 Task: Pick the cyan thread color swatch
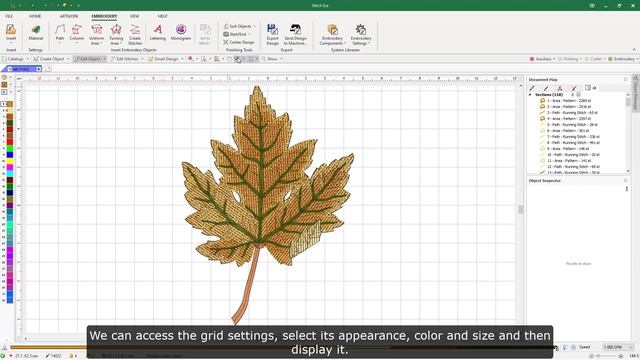(x=9, y=173)
